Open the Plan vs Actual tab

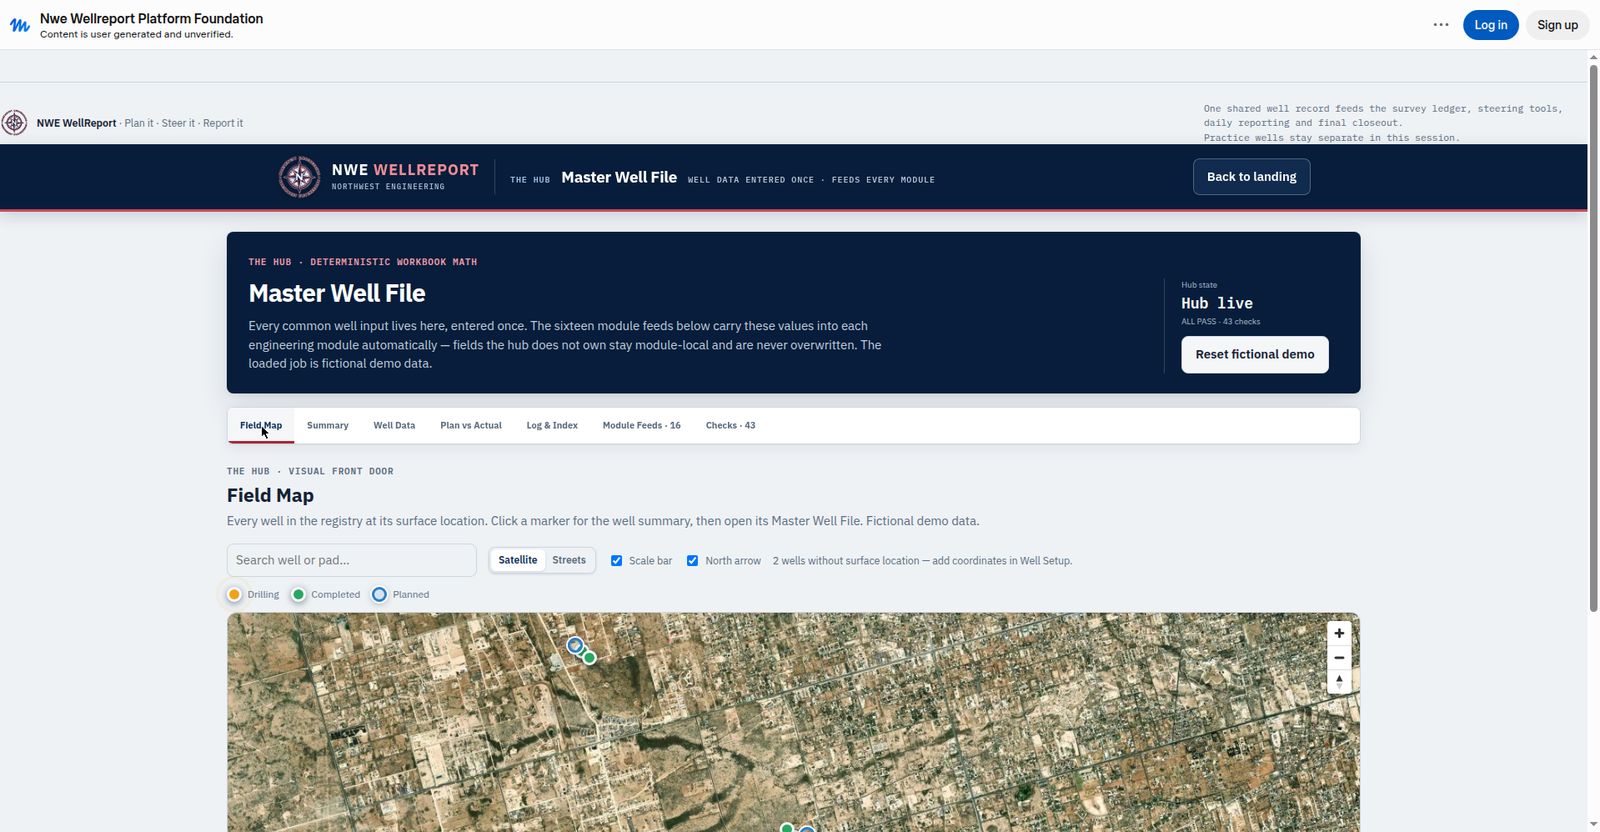pos(471,426)
